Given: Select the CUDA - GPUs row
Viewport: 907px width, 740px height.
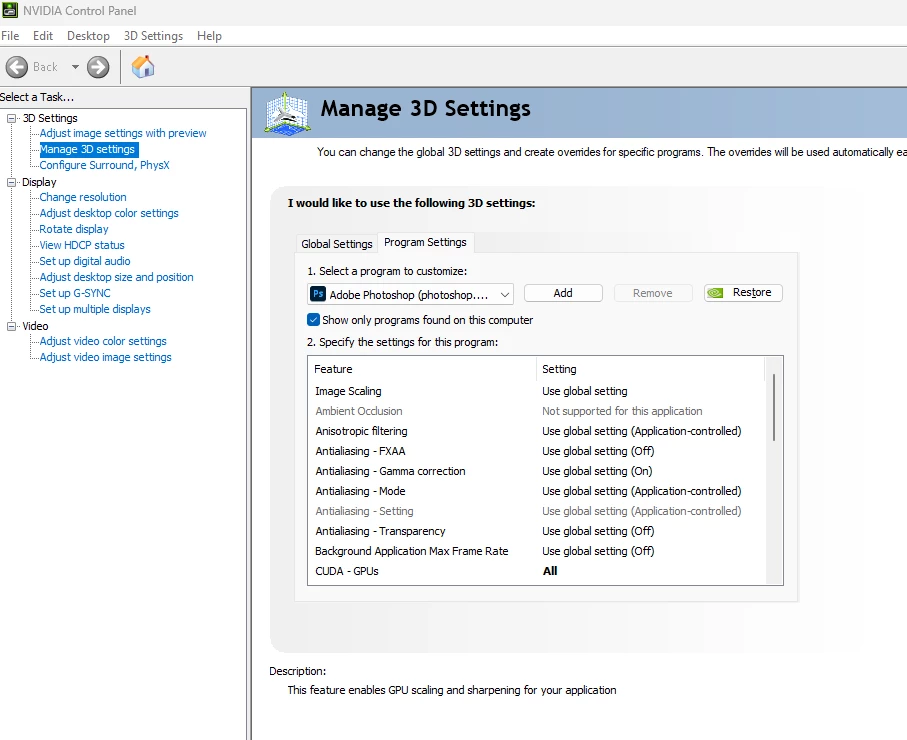Looking at the screenshot, I should (x=536, y=571).
